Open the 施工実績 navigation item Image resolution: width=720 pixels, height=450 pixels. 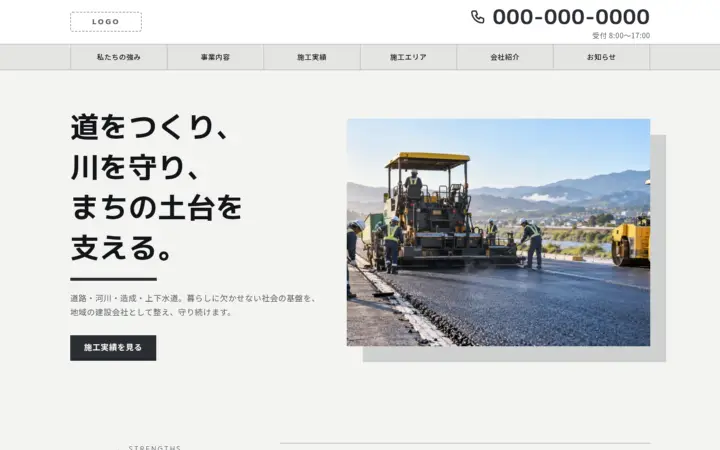coord(312,57)
